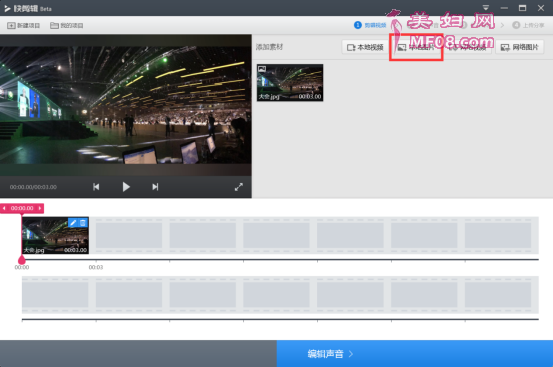The height and width of the screenshot is (367, 553).
Task: Step playhead time backward with left arrow
Action: tap(4, 208)
